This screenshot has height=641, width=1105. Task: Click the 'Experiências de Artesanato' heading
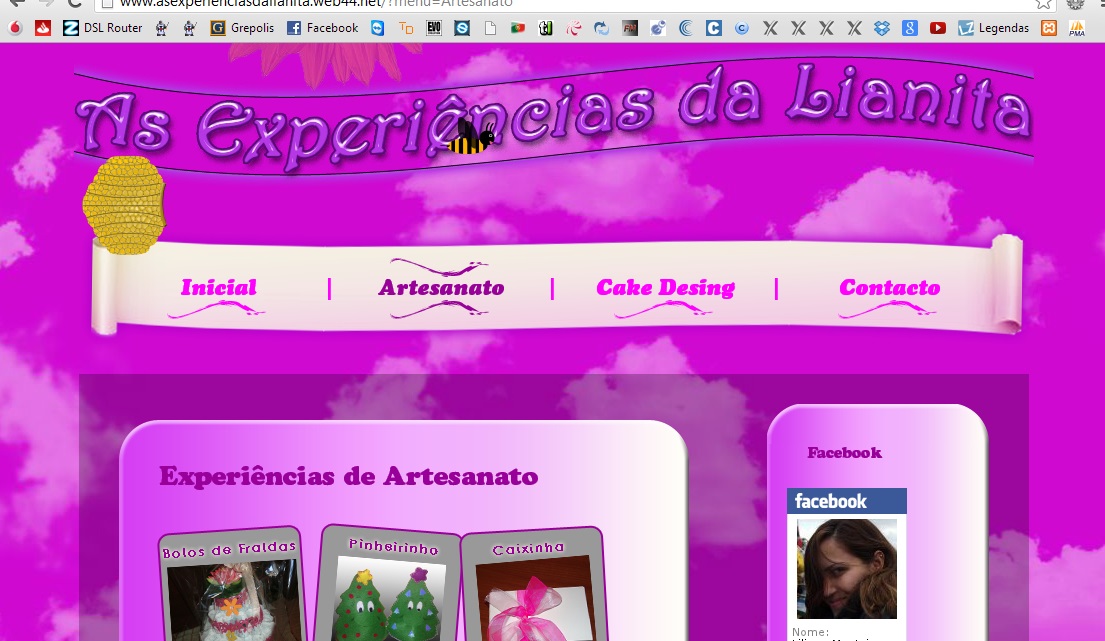click(349, 476)
